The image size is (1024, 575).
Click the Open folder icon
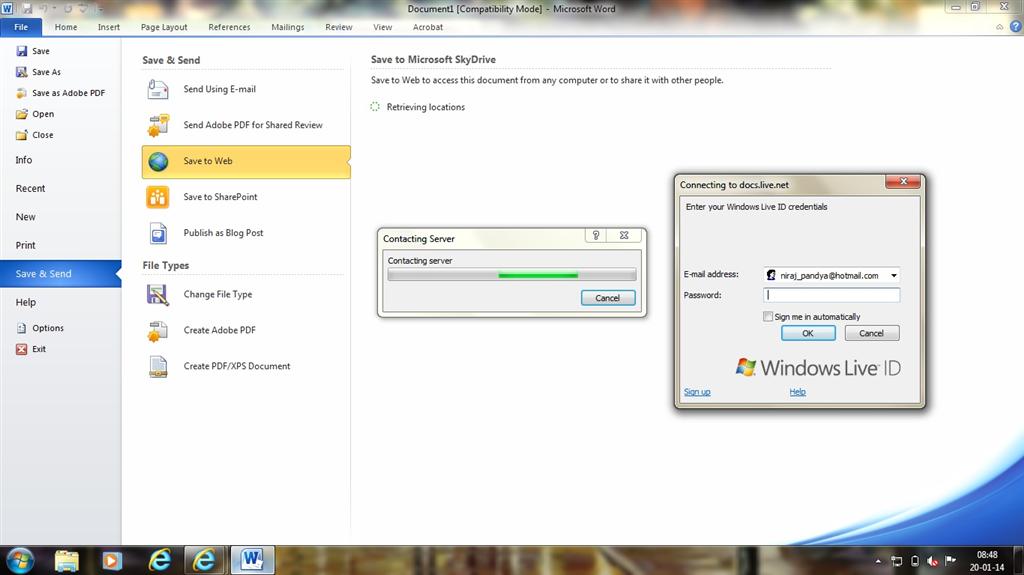[x=22, y=114]
